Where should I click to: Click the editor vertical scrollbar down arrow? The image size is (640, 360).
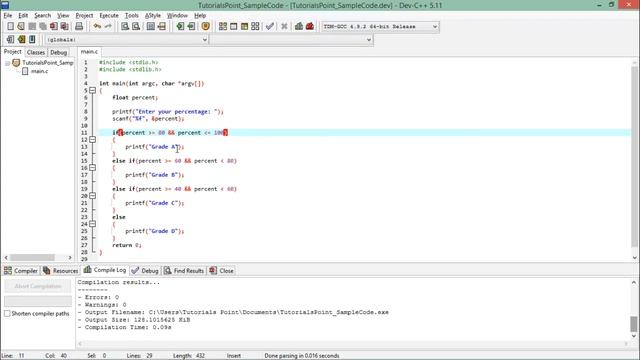click(x=635, y=258)
